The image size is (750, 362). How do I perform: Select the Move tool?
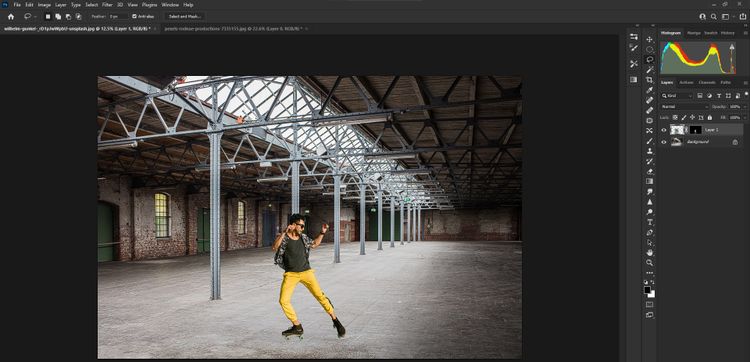649,39
